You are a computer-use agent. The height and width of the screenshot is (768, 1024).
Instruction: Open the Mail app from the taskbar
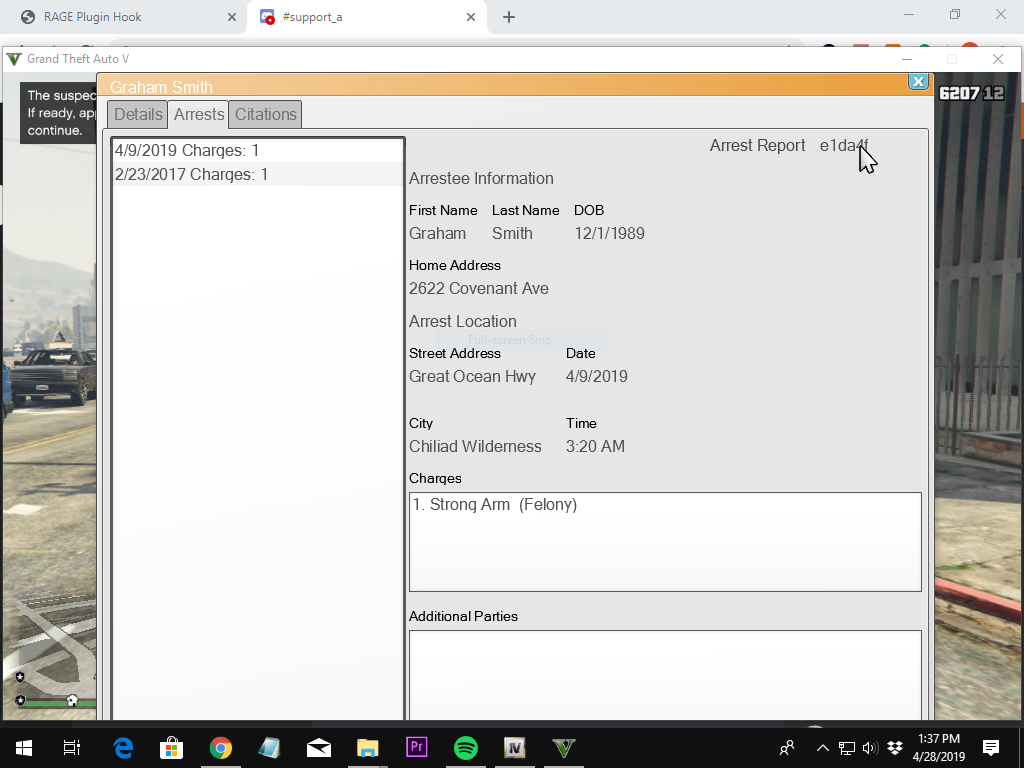[319, 748]
